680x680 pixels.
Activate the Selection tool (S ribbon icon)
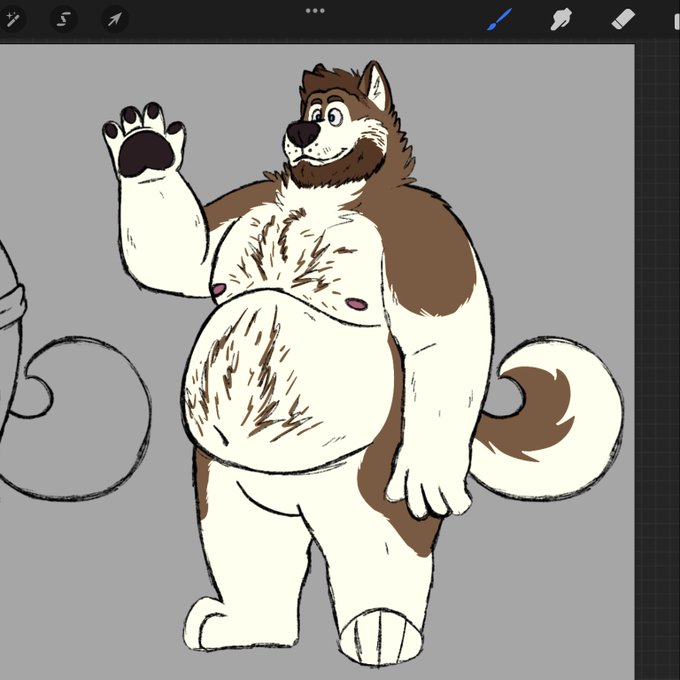click(x=64, y=19)
